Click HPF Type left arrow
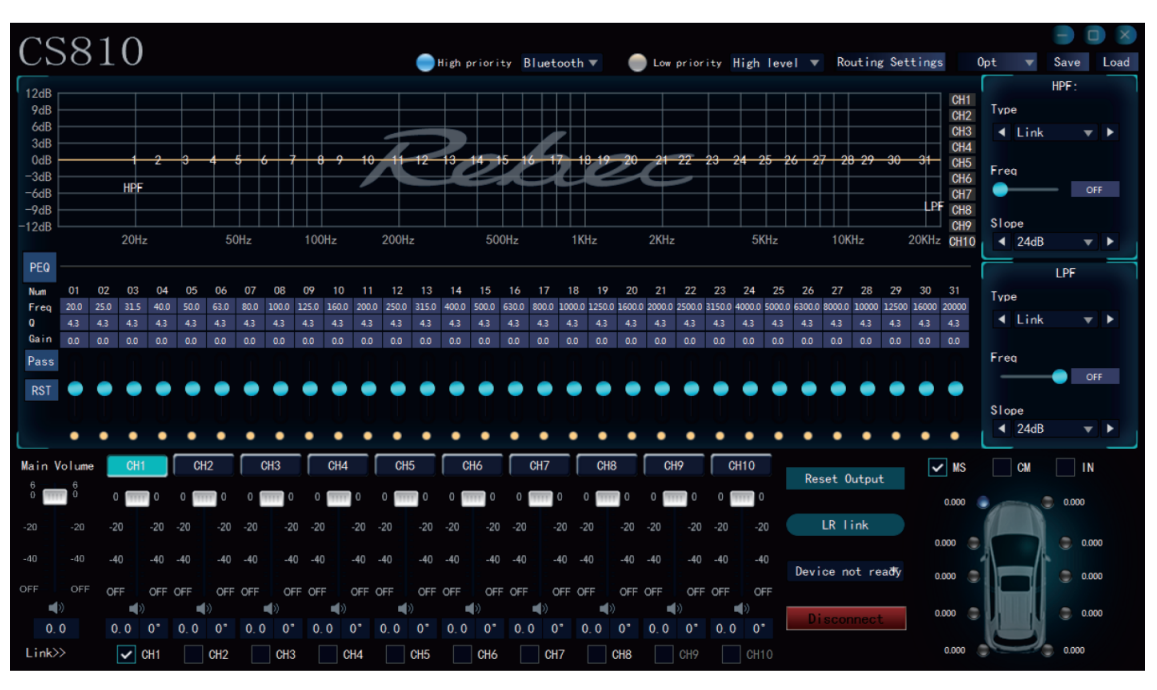 point(1002,133)
